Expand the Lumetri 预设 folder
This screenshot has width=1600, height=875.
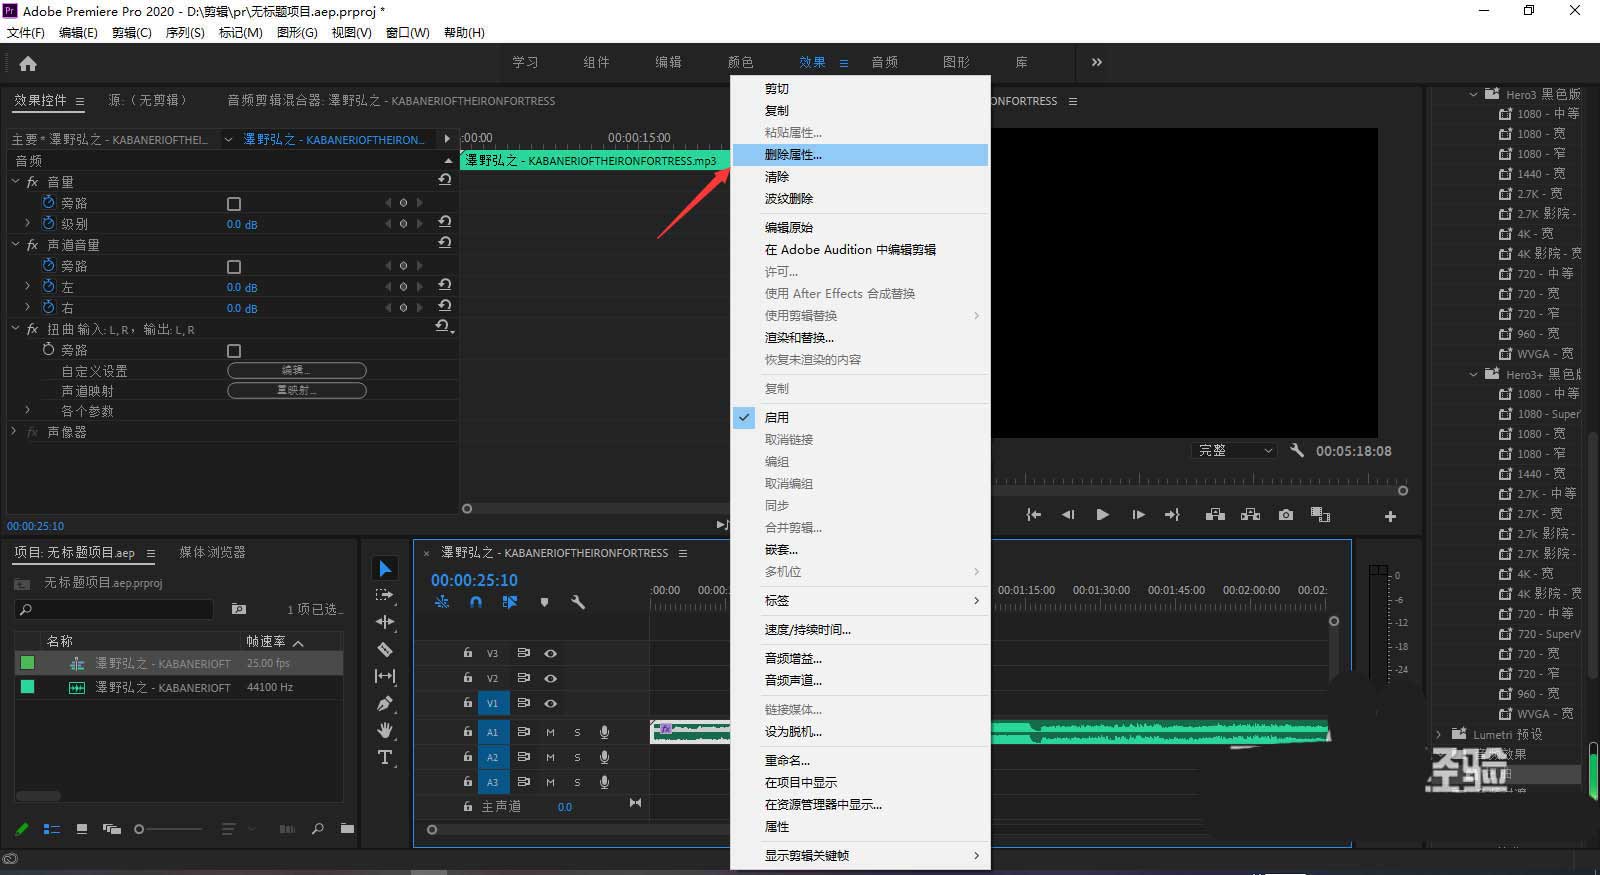[x=1439, y=734]
